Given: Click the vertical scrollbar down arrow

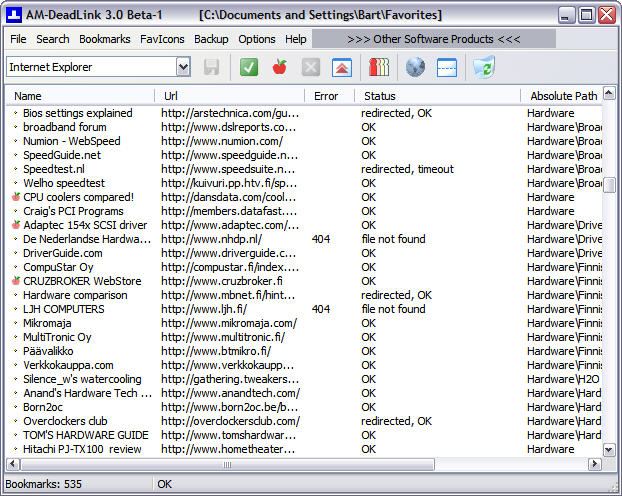Looking at the screenshot, I should 609,450.
